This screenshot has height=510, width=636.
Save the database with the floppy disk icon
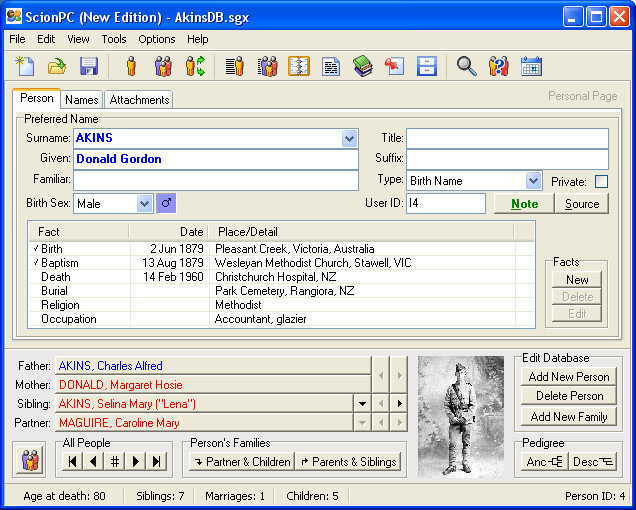coord(89,66)
